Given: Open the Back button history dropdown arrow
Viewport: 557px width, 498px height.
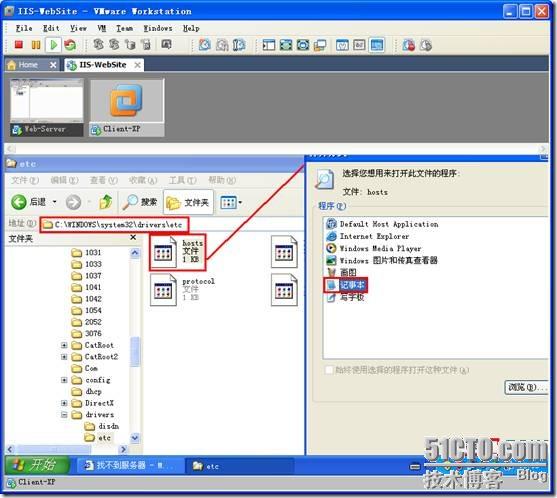Looking at the screenshot, I should click(55, 202).
